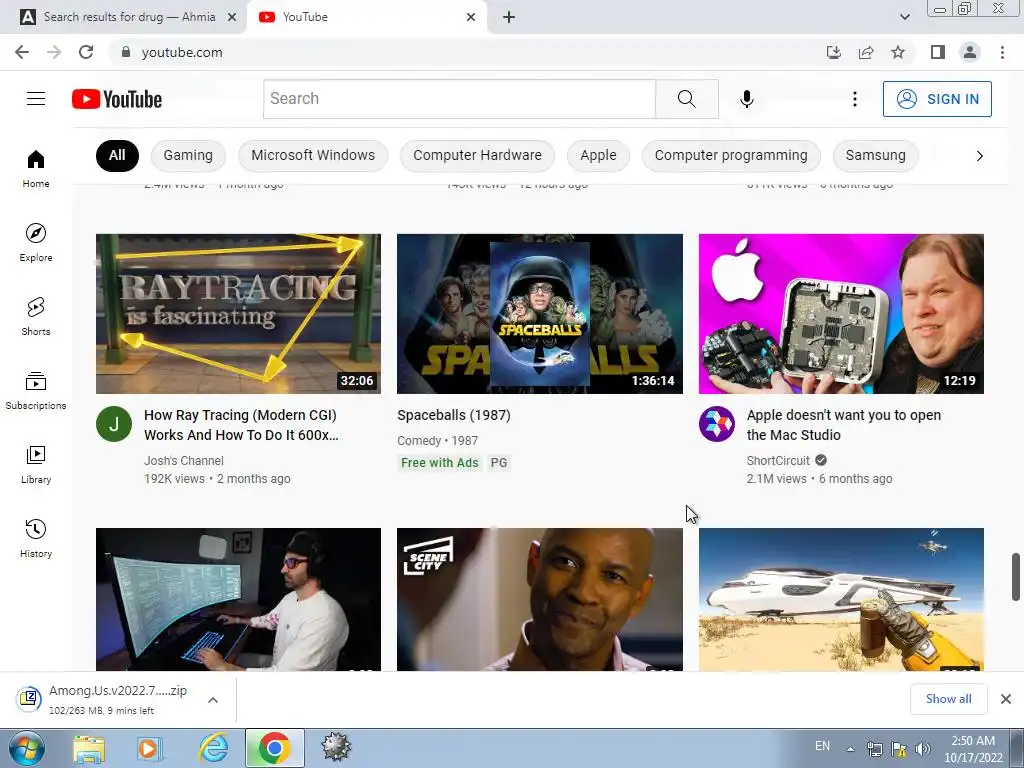Reload the page

[x=86, y=52]
